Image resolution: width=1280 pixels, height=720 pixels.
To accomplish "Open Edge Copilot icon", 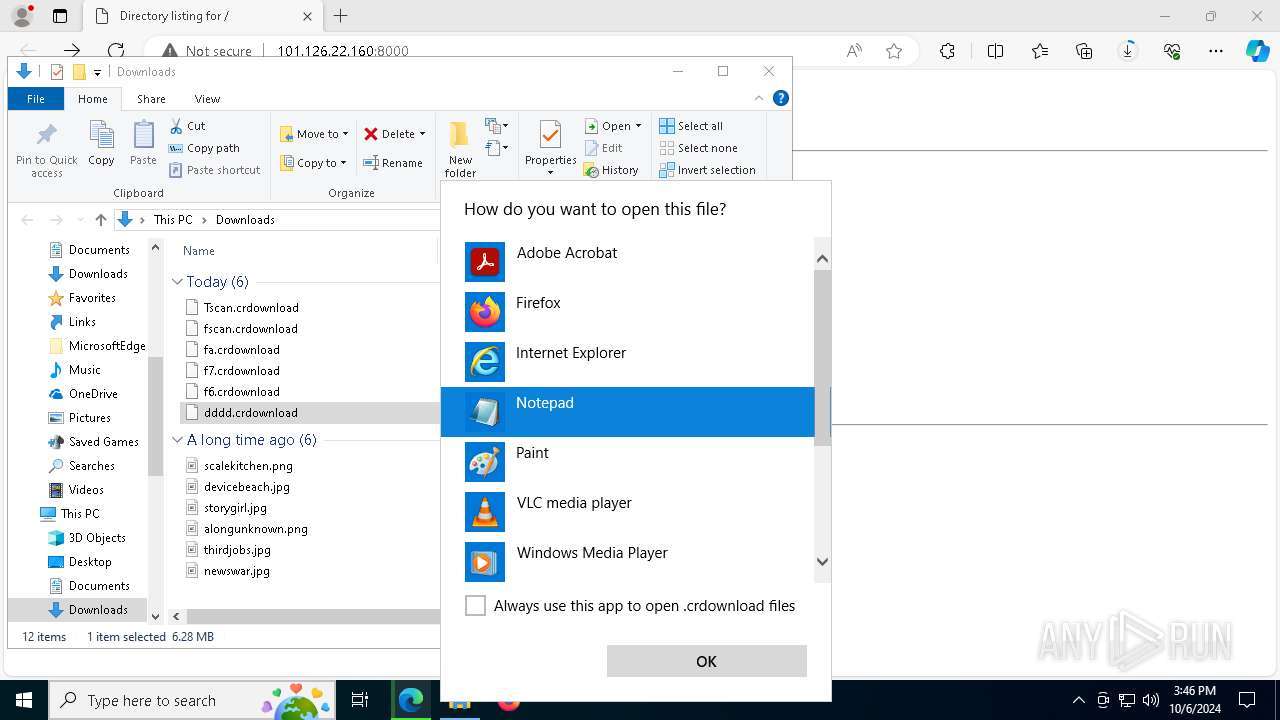I will tap(1257, 51).
